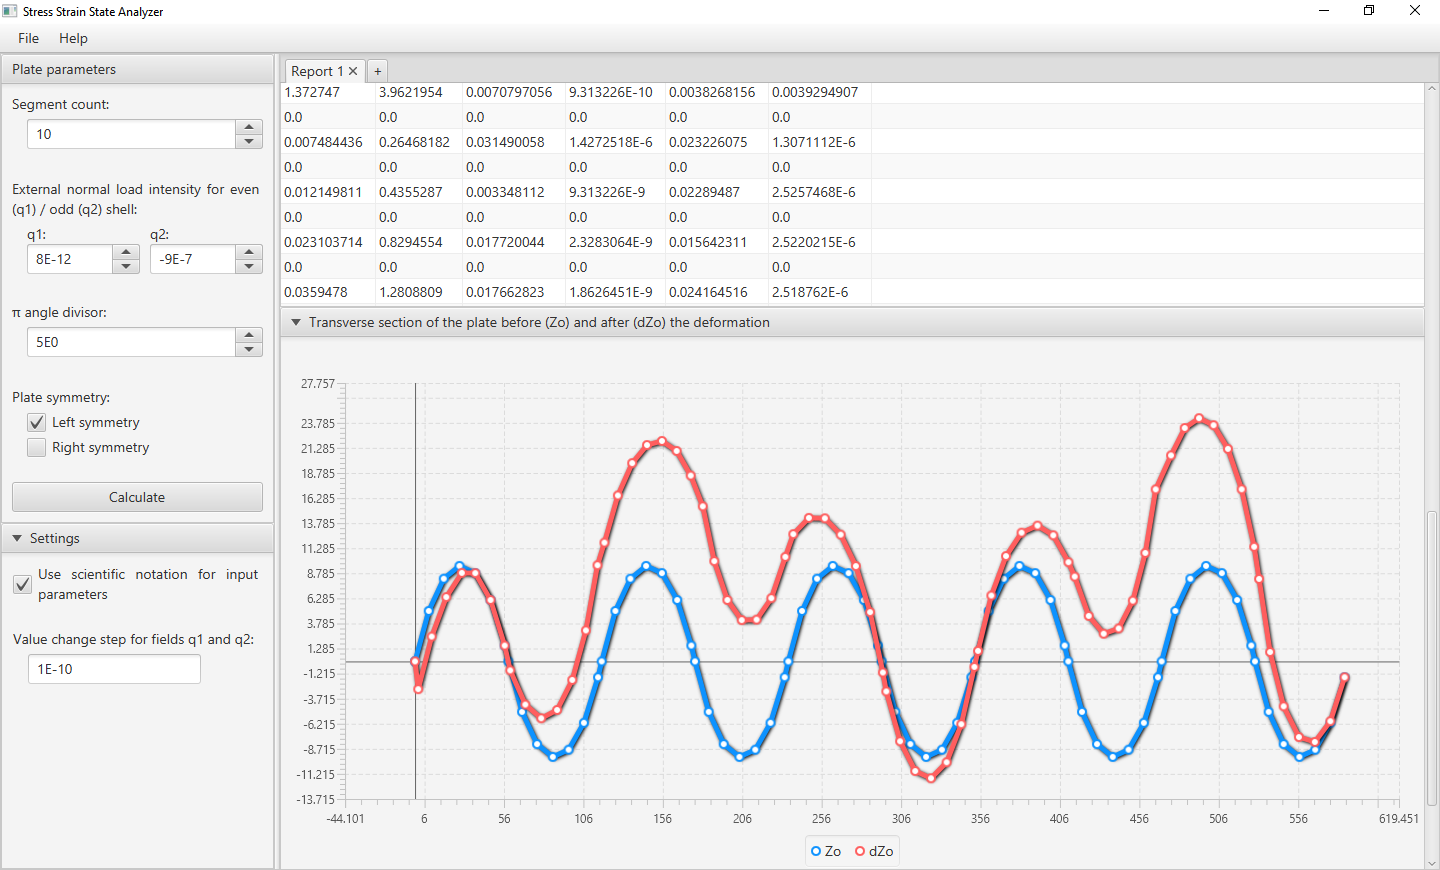Select table cell 0.023226075
Screen dimensions: 1440x870
tap(716, 142)
